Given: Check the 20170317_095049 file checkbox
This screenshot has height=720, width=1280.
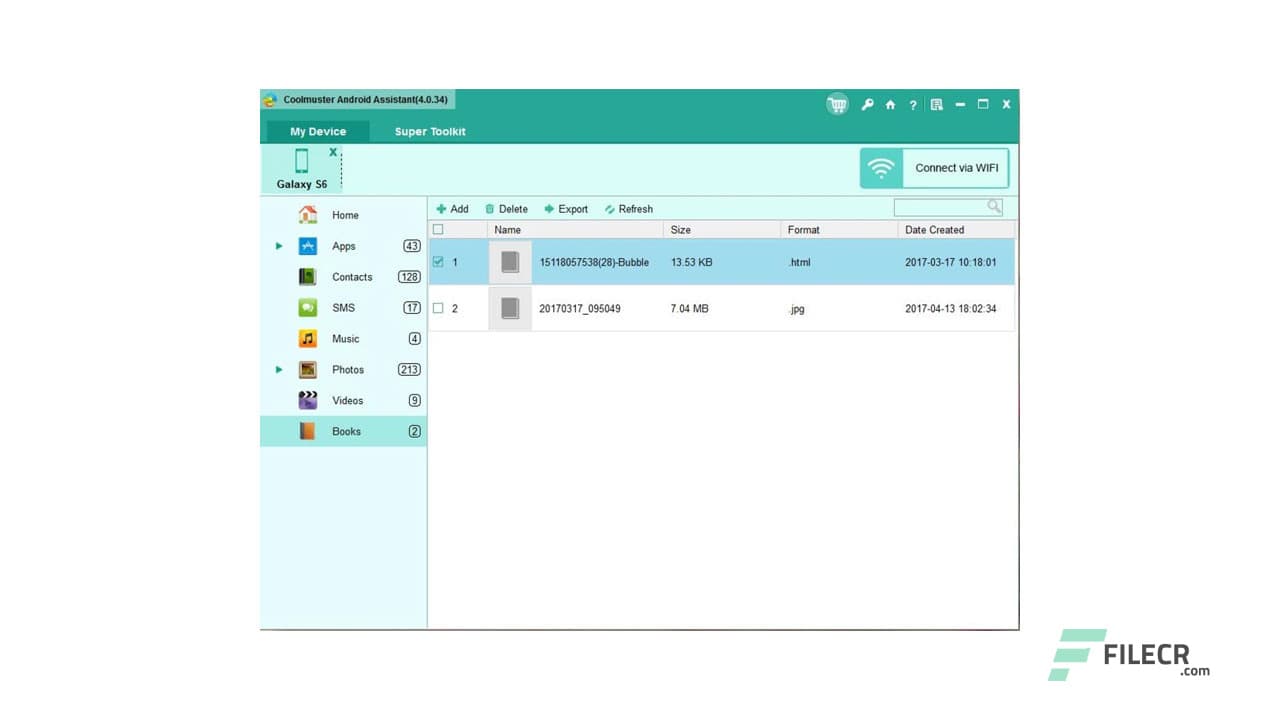Looking at the screenshot, I should pos(437,308).
